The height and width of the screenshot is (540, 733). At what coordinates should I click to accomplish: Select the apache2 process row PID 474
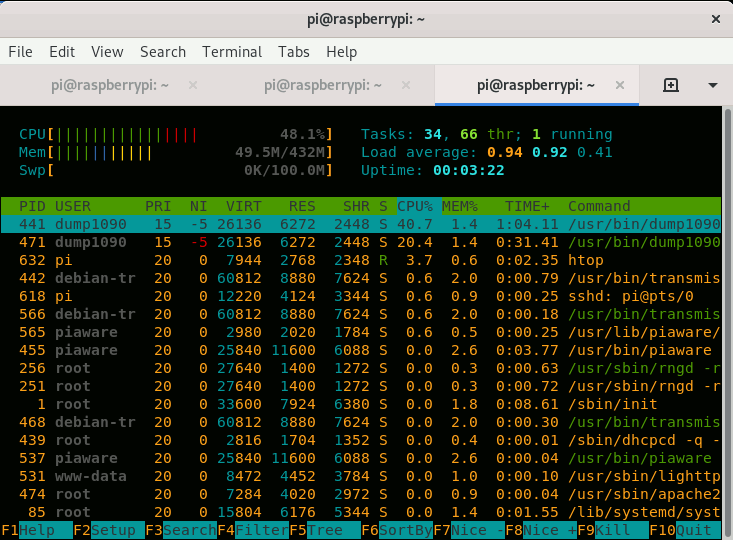pyautogui.click(x=361, y=494)
